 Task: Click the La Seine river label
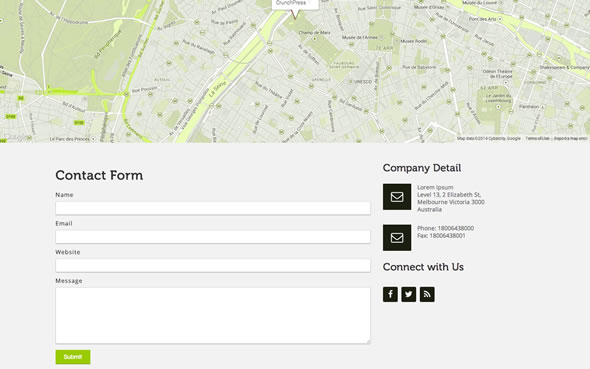[x=217, y=89]
